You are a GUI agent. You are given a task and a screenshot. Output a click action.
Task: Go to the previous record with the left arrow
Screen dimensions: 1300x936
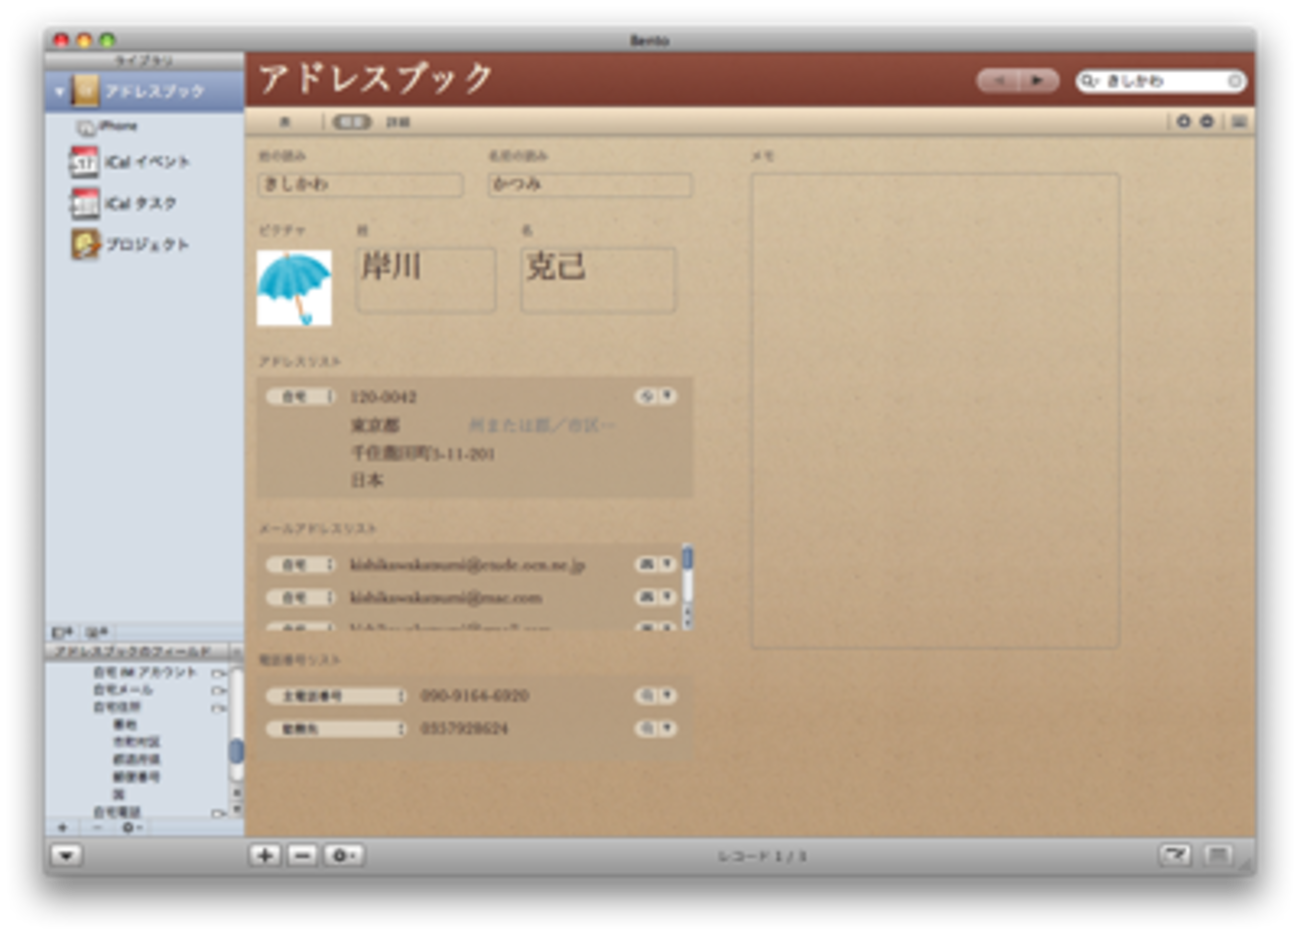tap(998, 81)
